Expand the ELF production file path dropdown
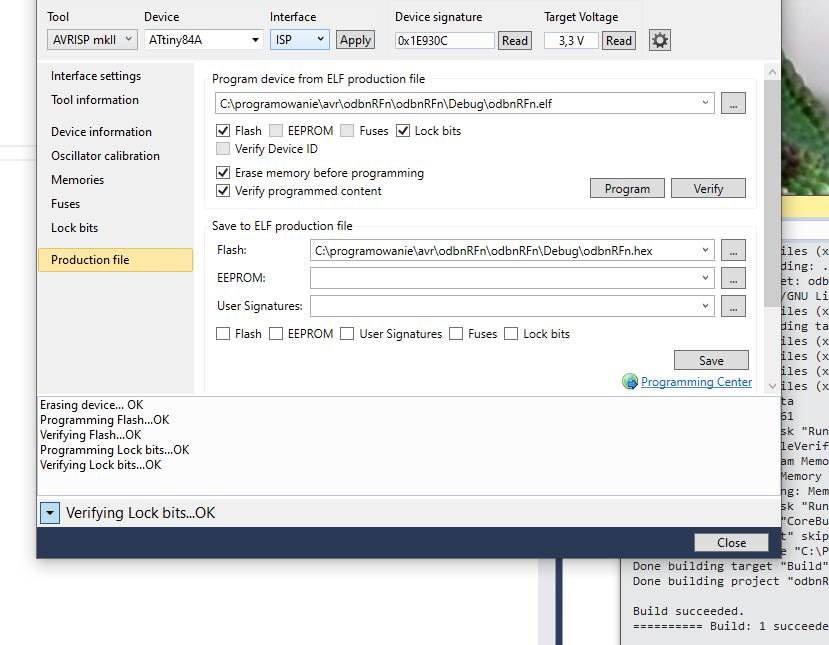Screen dimensions: 829x645 pos(705,103)
